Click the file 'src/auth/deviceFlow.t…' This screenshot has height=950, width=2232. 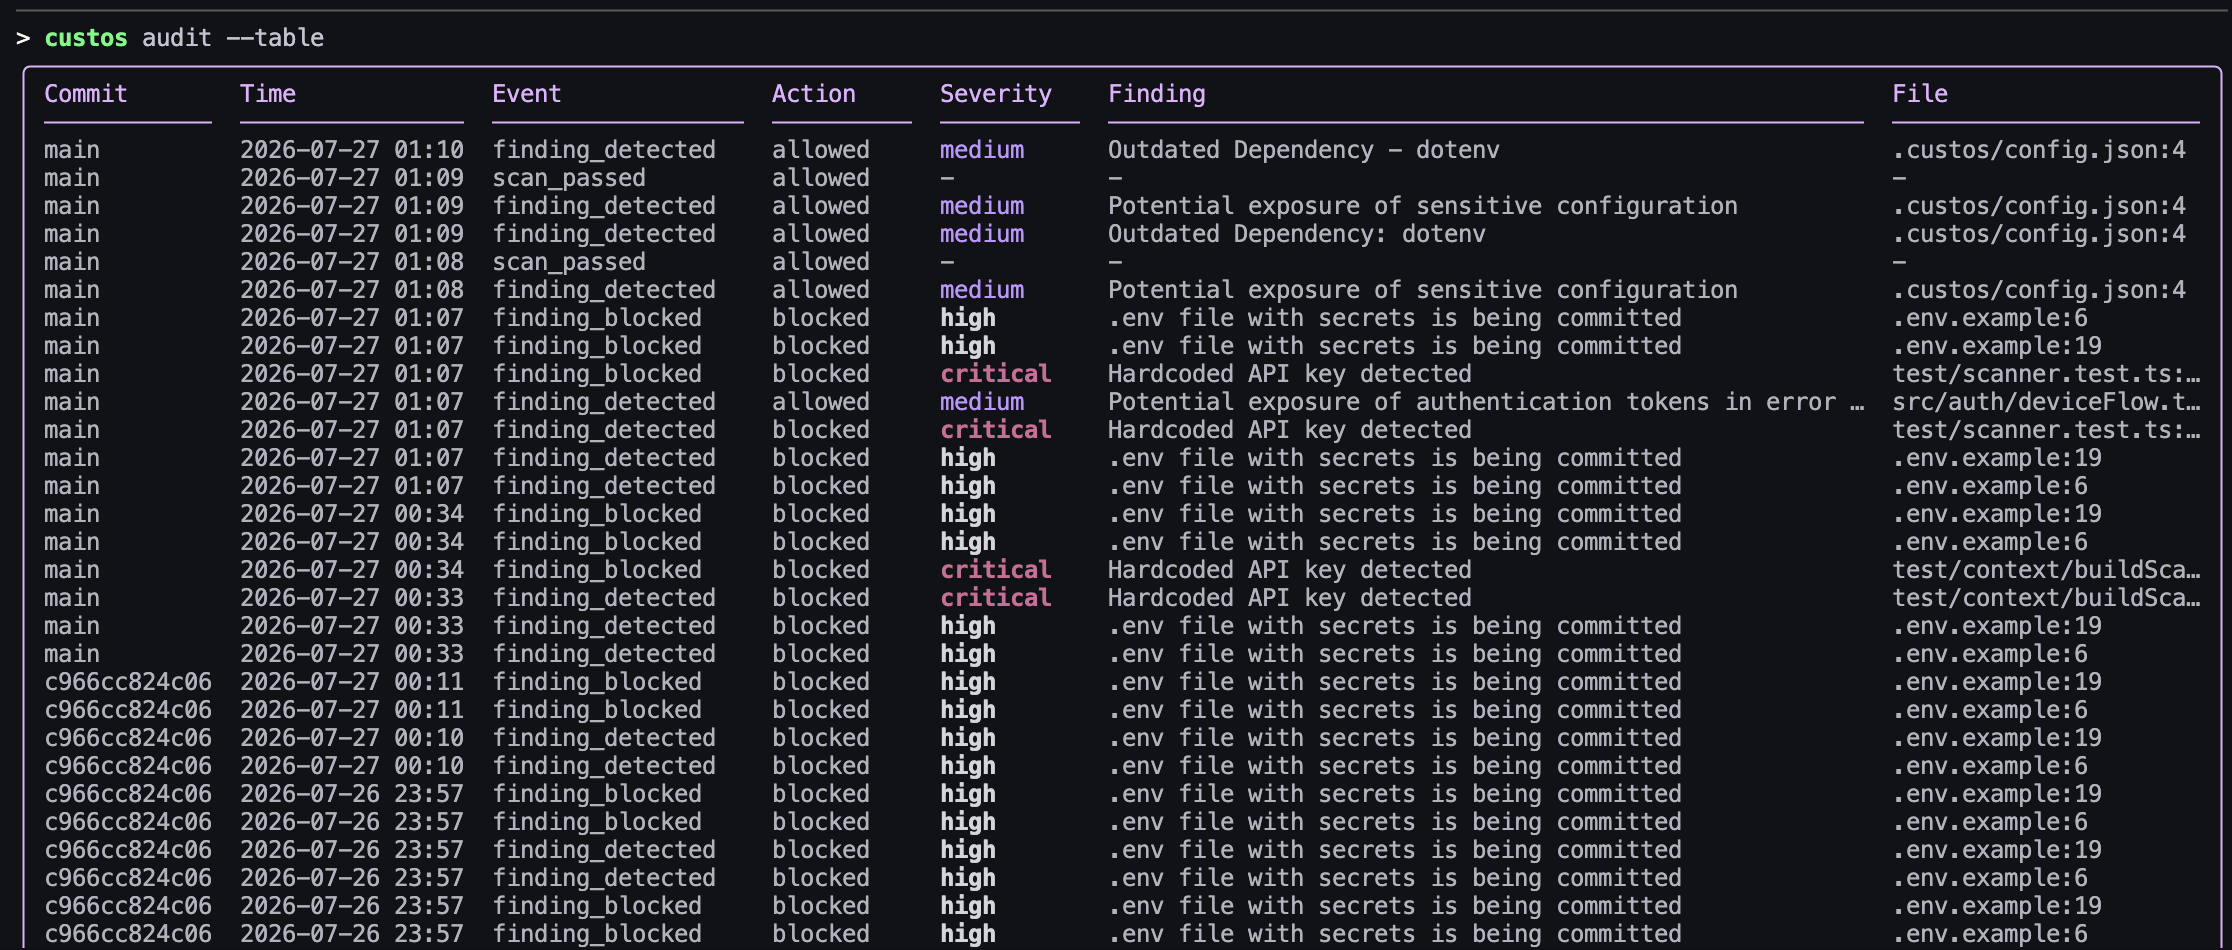(2046, 402)
